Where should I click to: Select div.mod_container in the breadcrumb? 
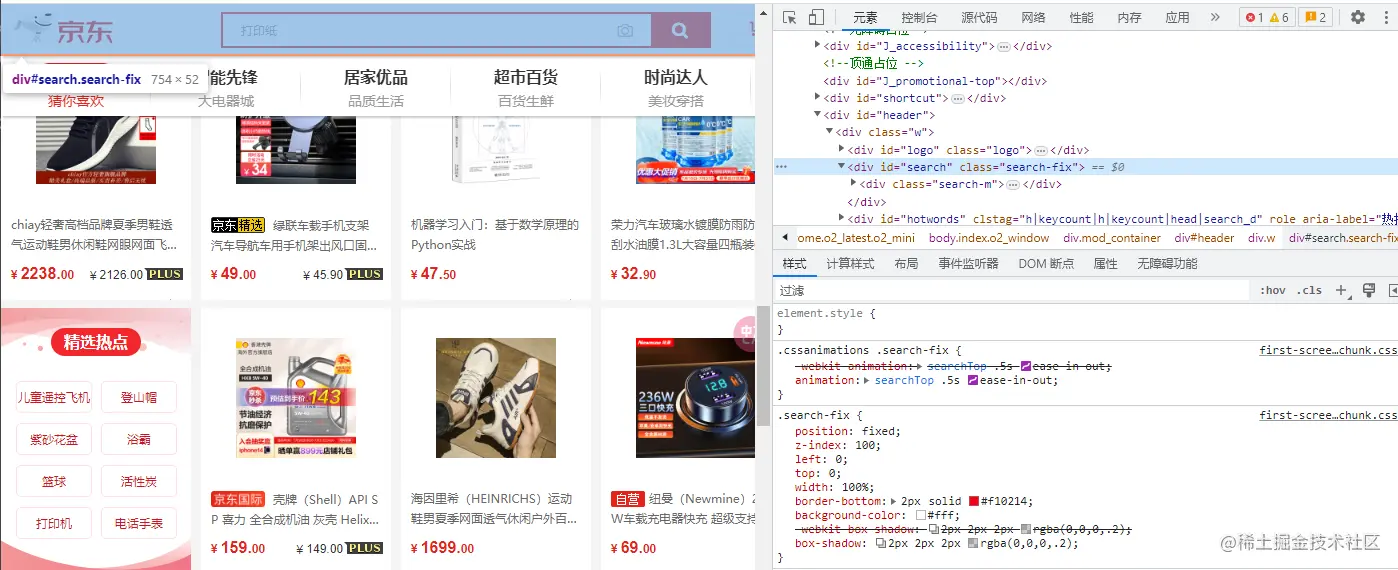click(1112, 238)
